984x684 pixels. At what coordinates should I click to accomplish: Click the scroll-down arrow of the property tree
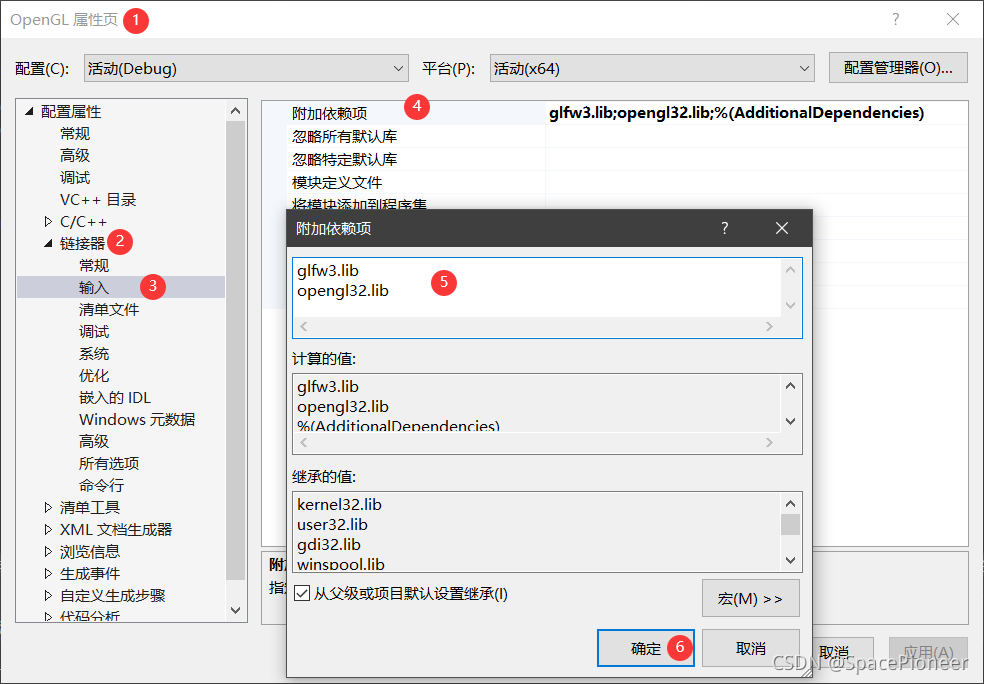tap(235, 610)
